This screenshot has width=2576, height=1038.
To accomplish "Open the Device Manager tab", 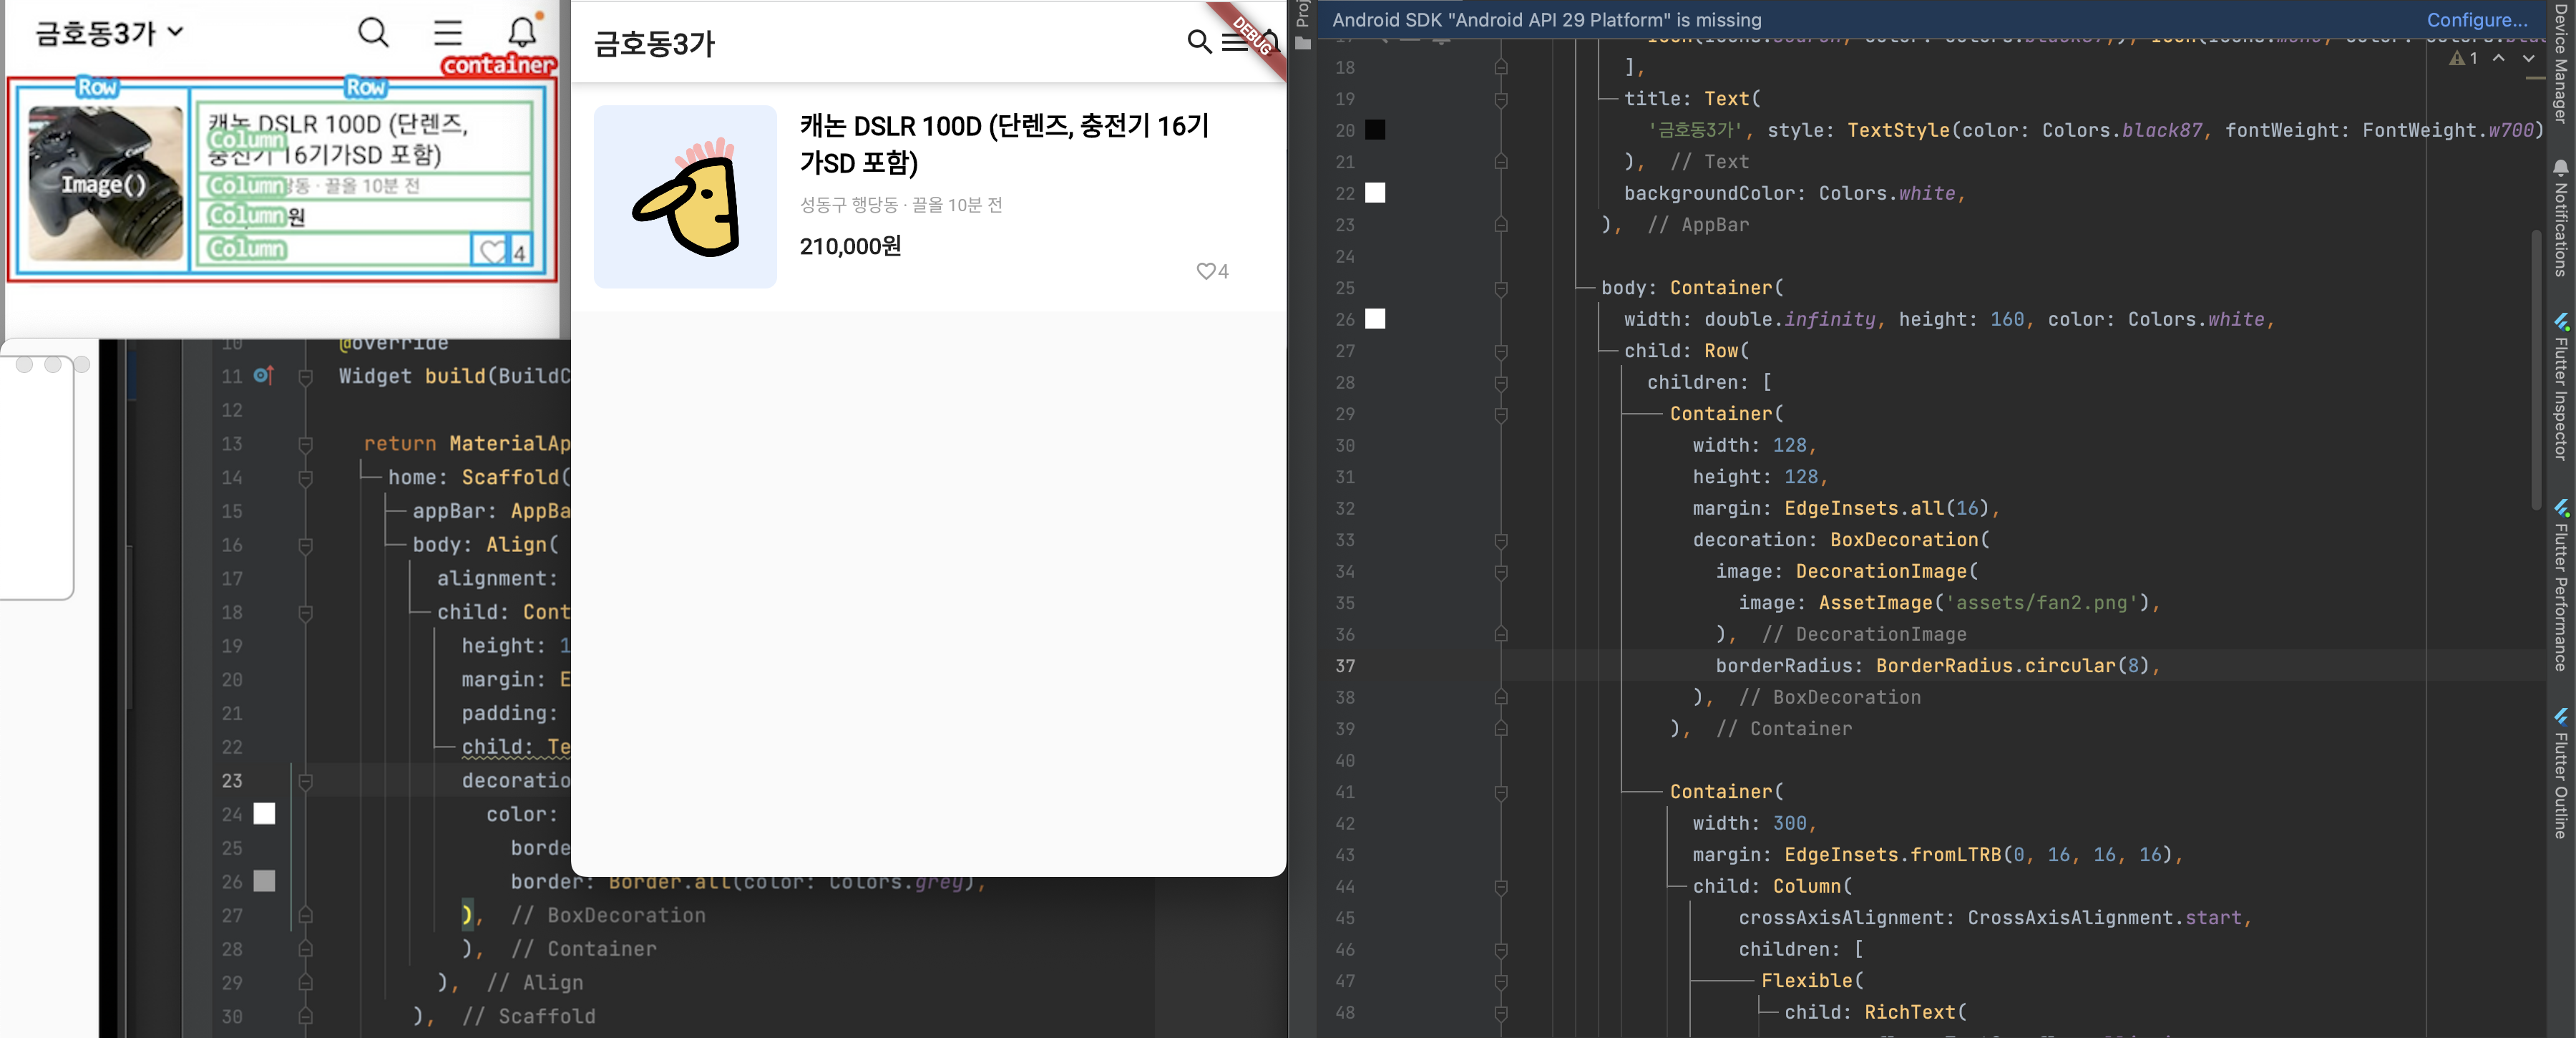I will [x=2560, y=62].
